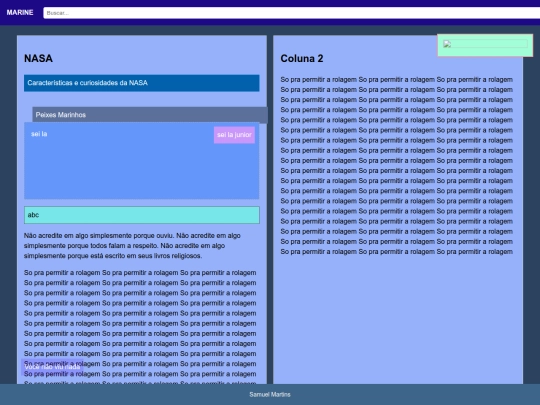Click the broken image icon in green box

coord(447,44)
